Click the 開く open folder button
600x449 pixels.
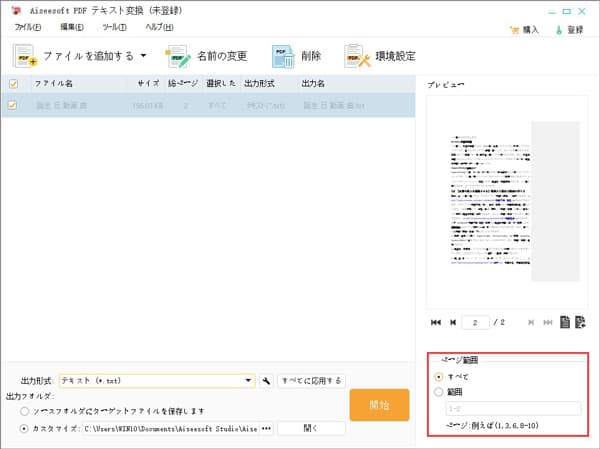pyautogui.click(x=311, y=428)
